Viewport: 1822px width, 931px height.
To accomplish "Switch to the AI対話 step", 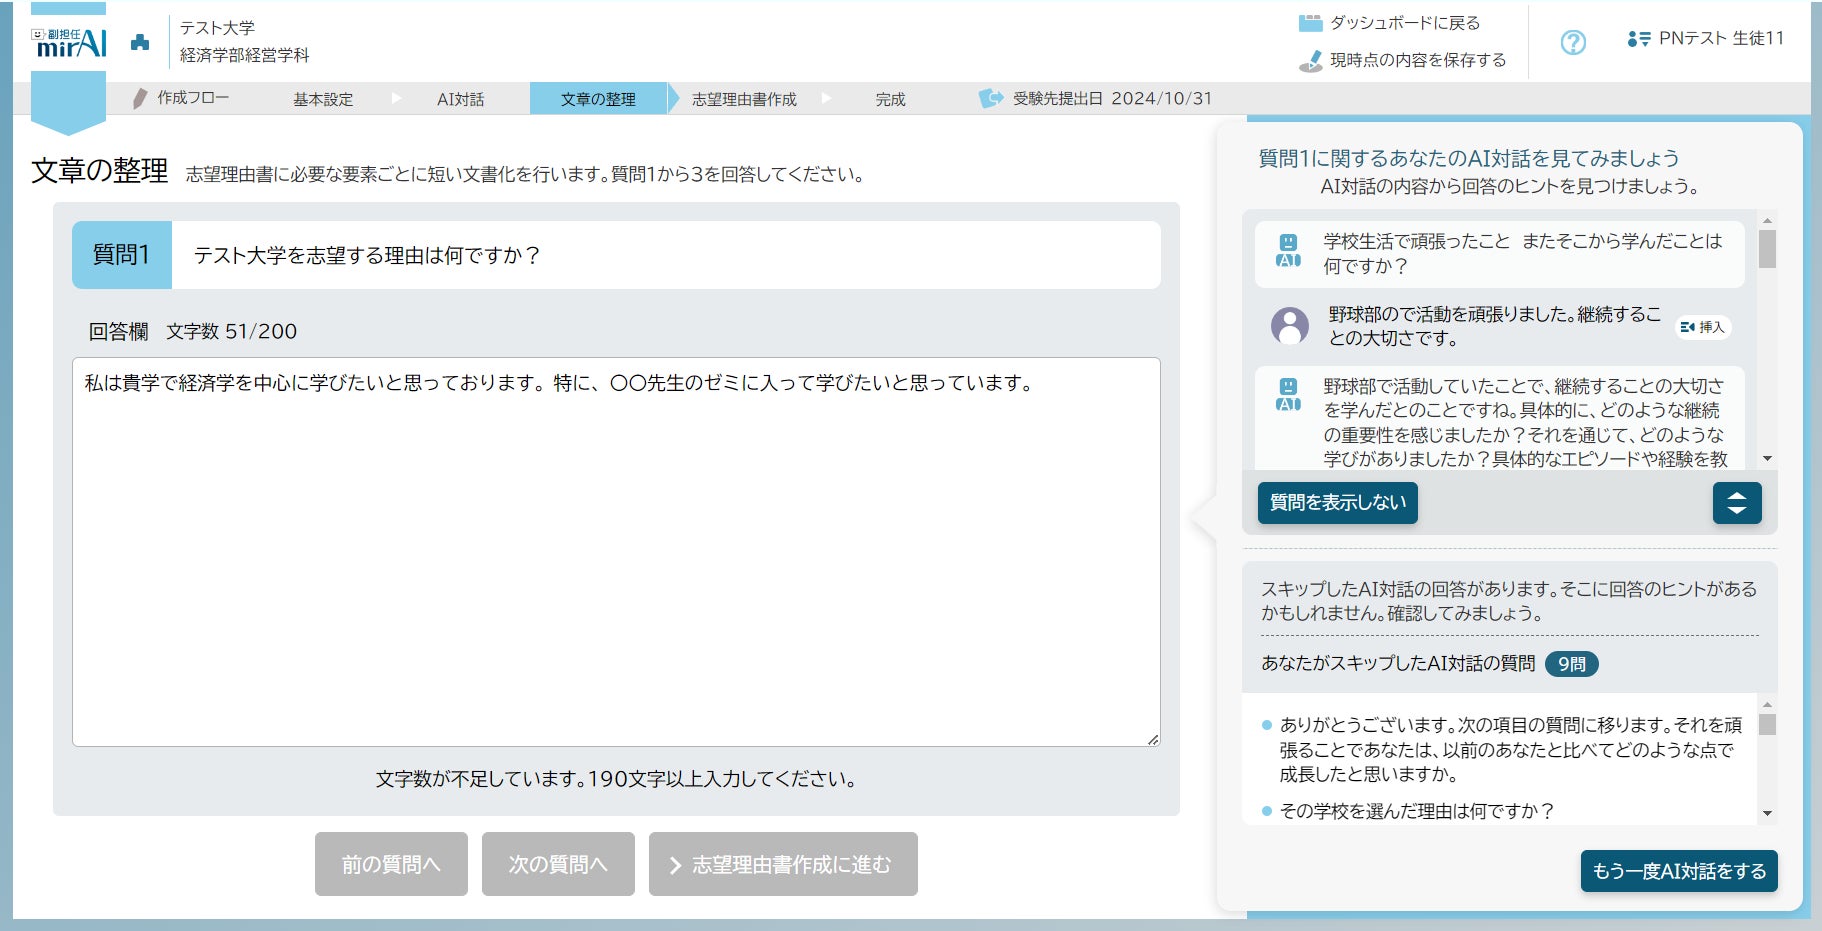I will [x=460, y=99].
